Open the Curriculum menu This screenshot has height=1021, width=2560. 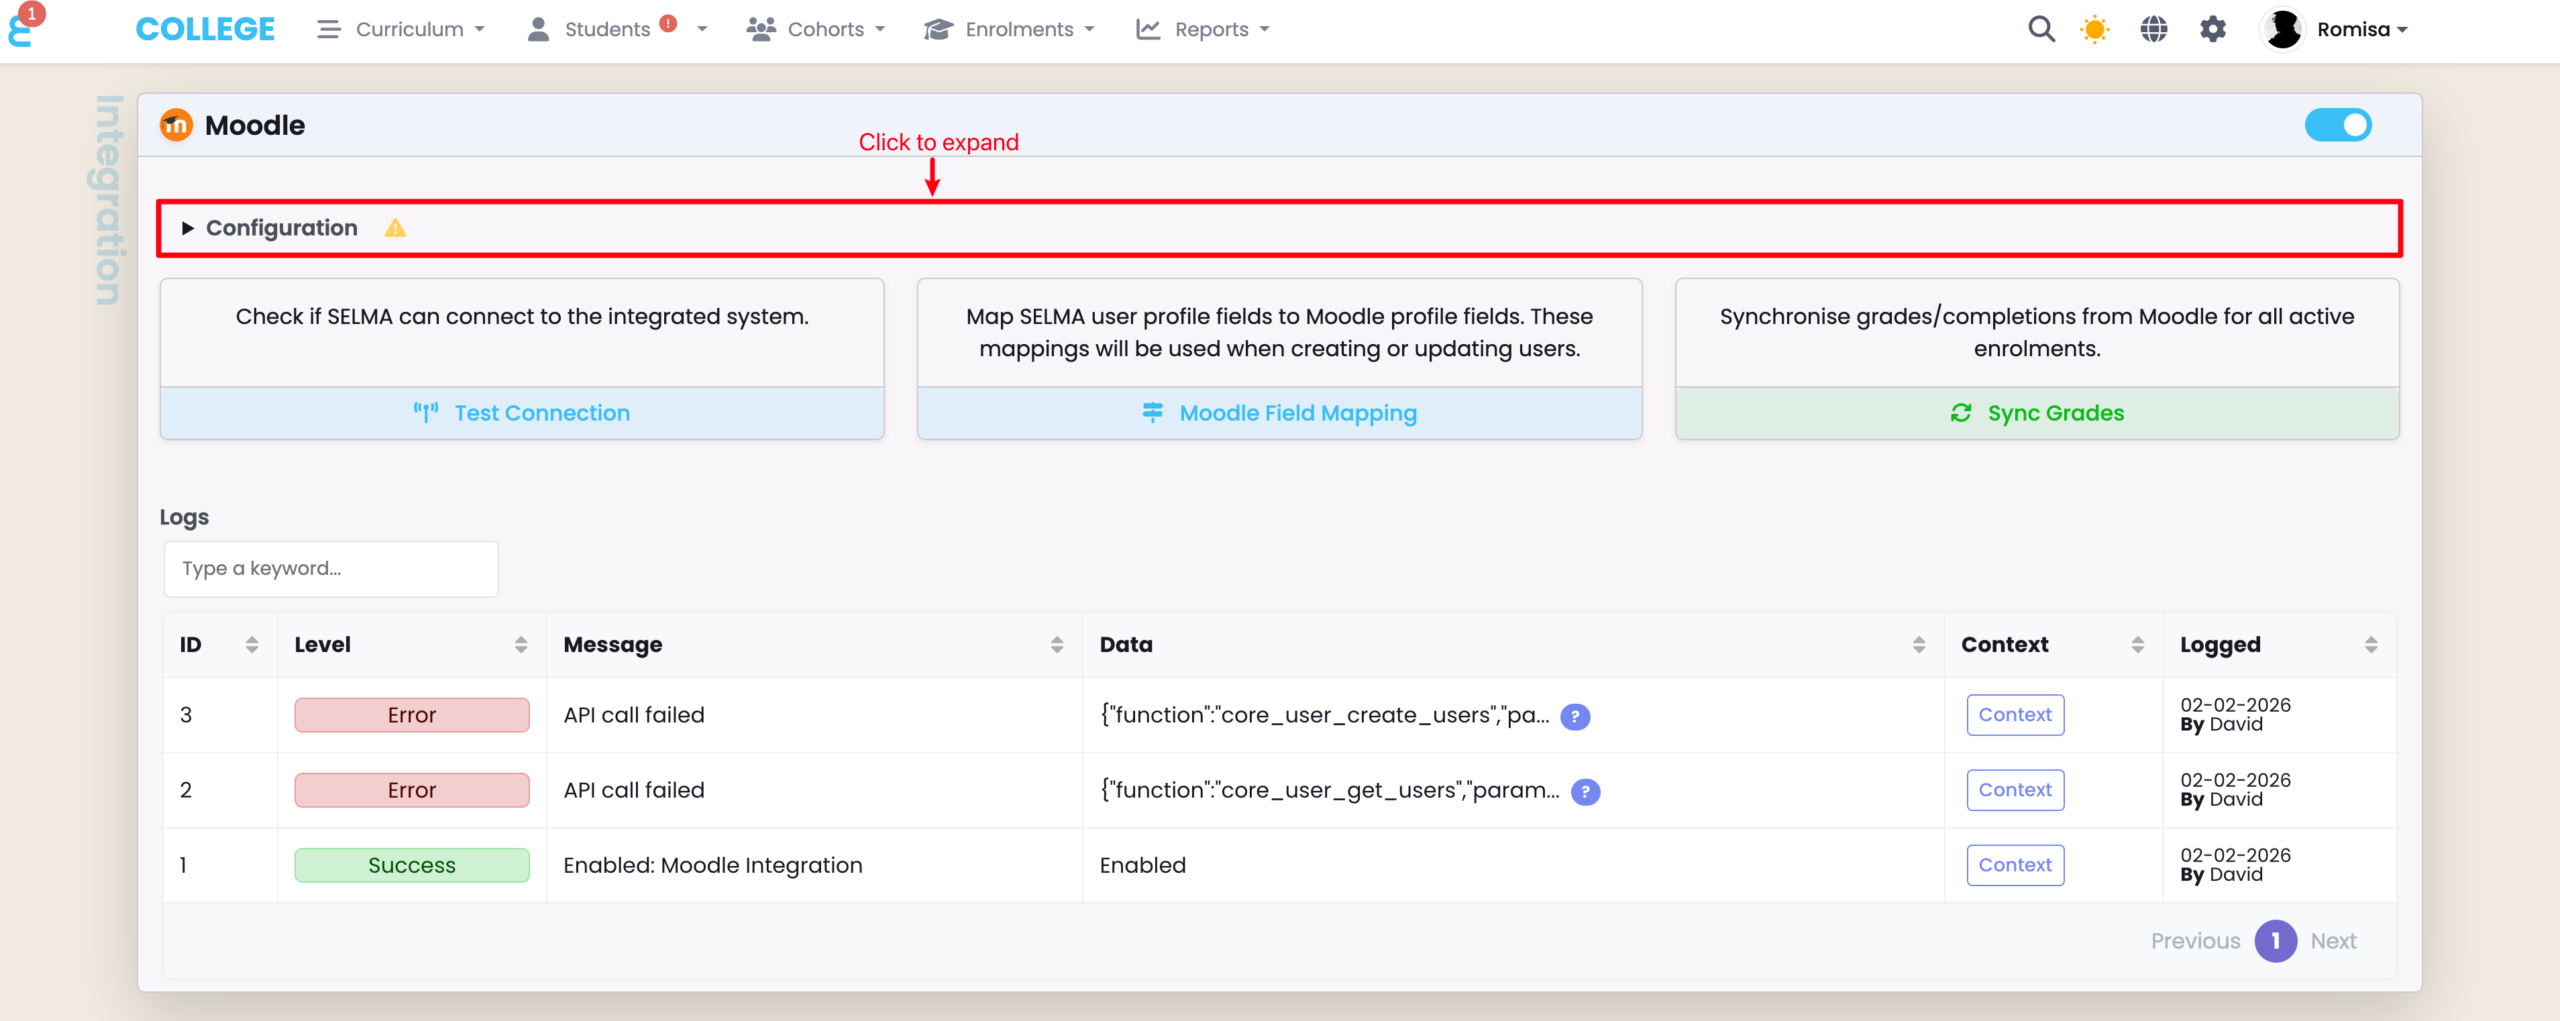401,29
